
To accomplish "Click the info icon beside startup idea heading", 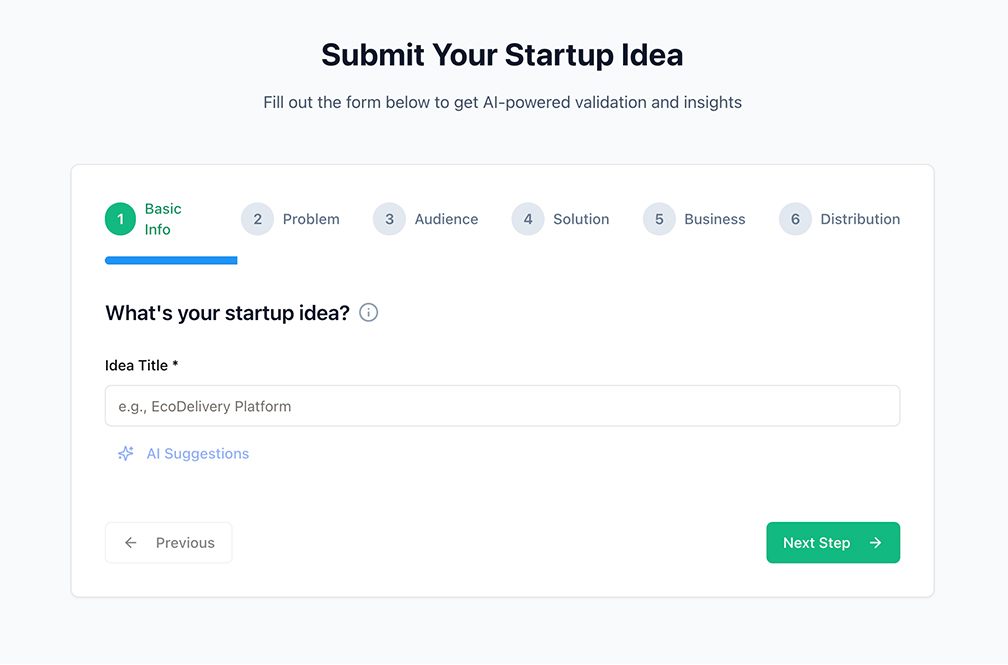I will tap(368, 313).
